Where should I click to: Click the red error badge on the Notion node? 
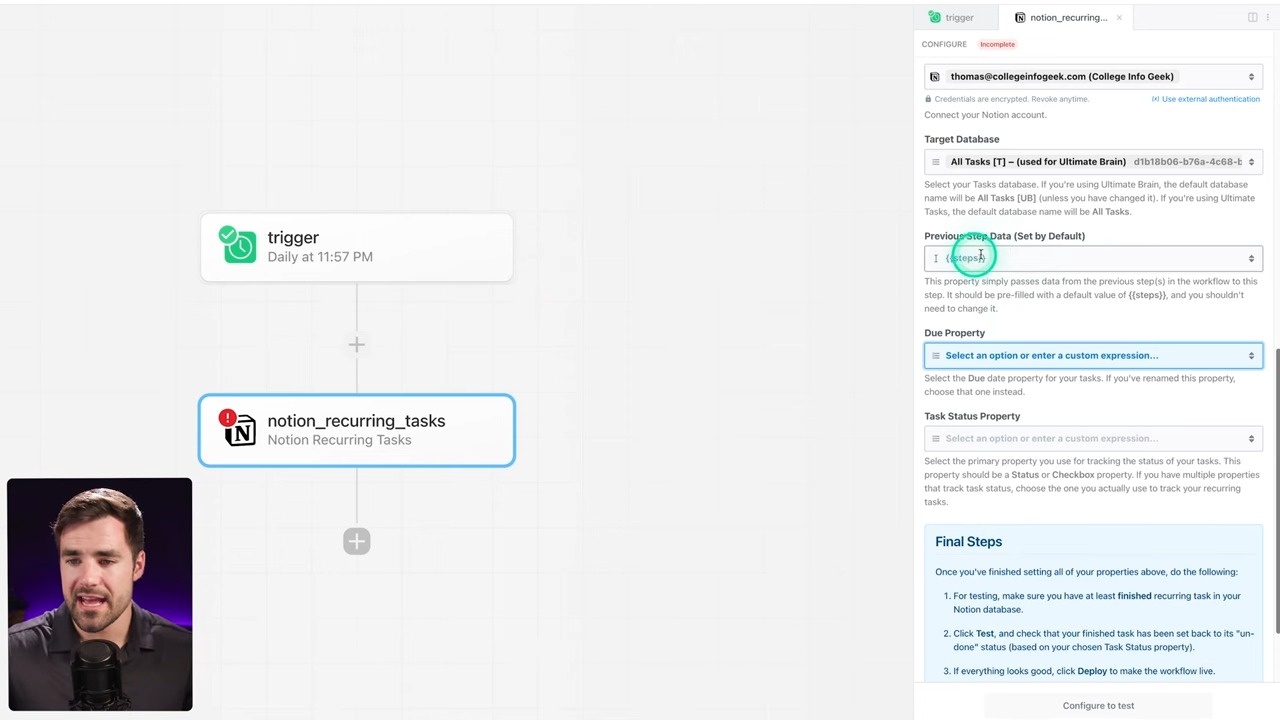tap(227, 417)
